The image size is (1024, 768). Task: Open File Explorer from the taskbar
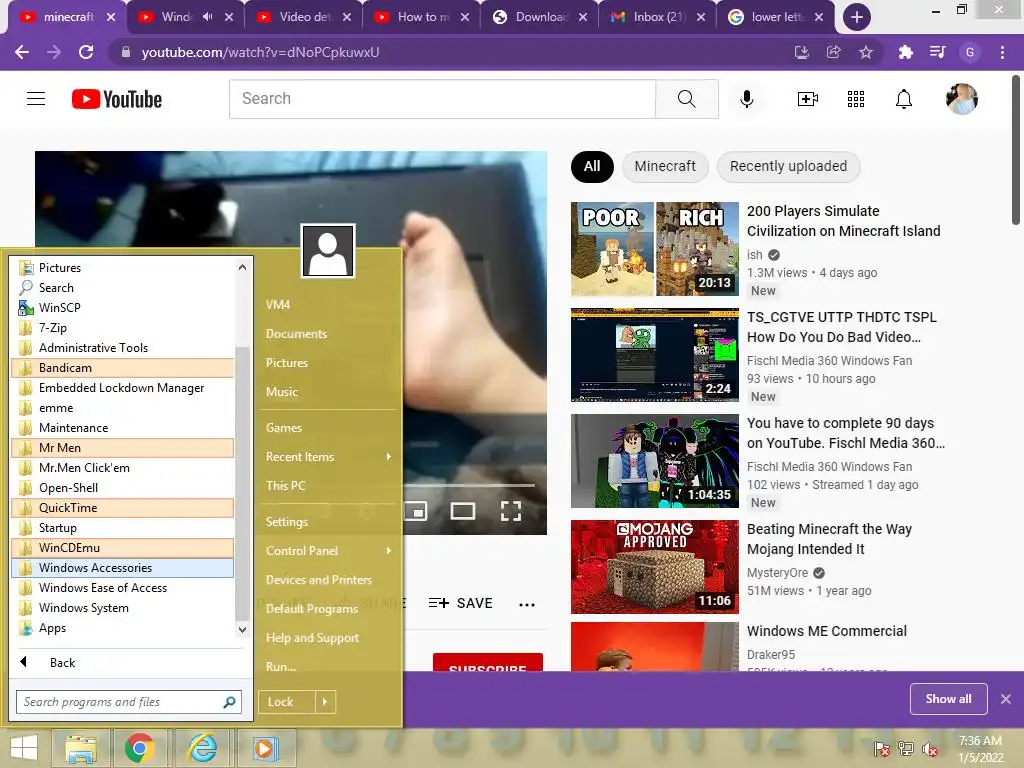tap(80, 748)
